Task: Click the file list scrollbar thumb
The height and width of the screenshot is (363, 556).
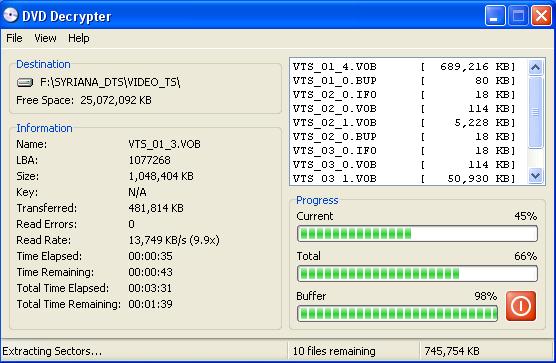Action: [x=535, y=112]
